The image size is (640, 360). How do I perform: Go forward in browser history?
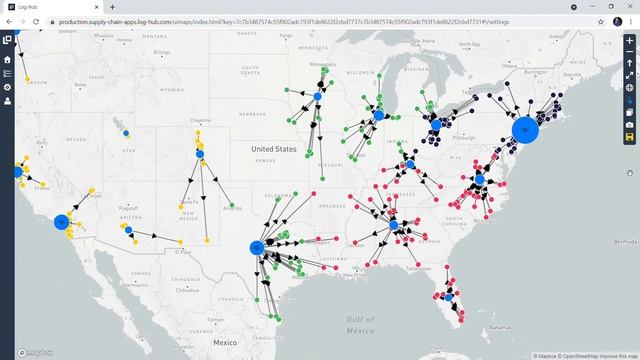tap(22, 22)
